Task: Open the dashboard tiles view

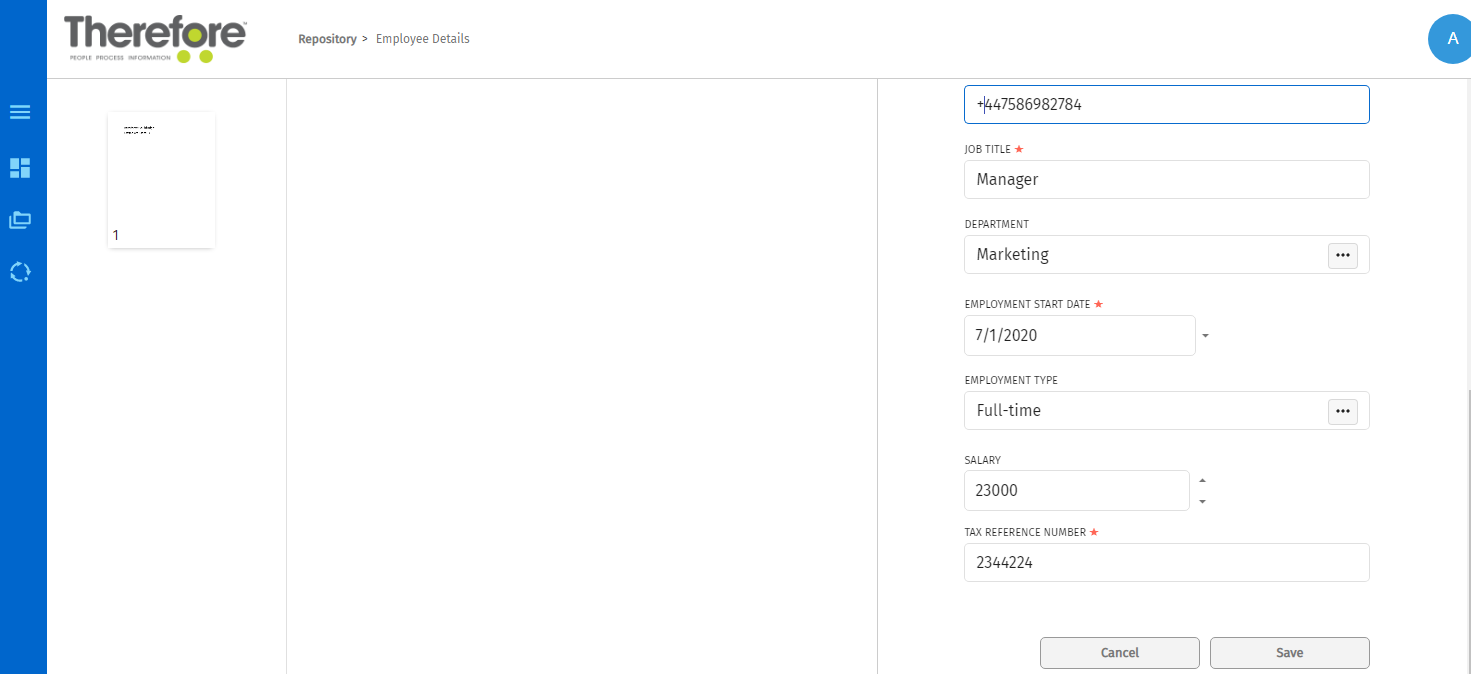Action: [x=20, y=168]
